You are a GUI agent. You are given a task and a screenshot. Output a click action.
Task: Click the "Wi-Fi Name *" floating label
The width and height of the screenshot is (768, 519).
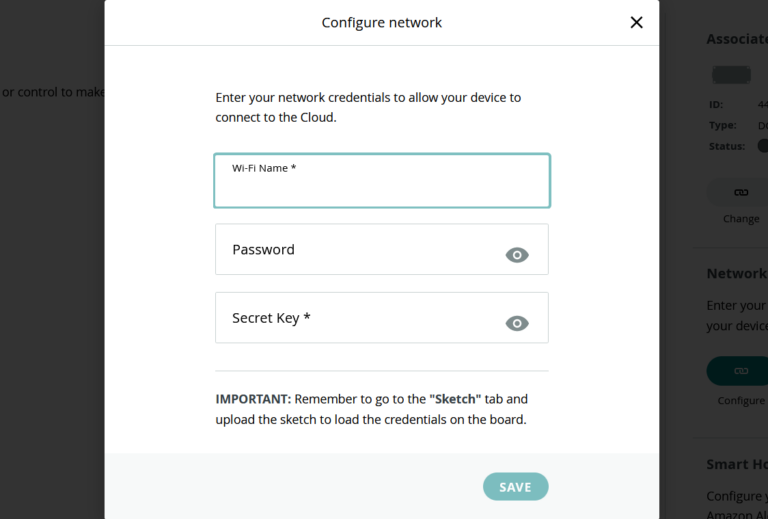click(x=264, y=168)
